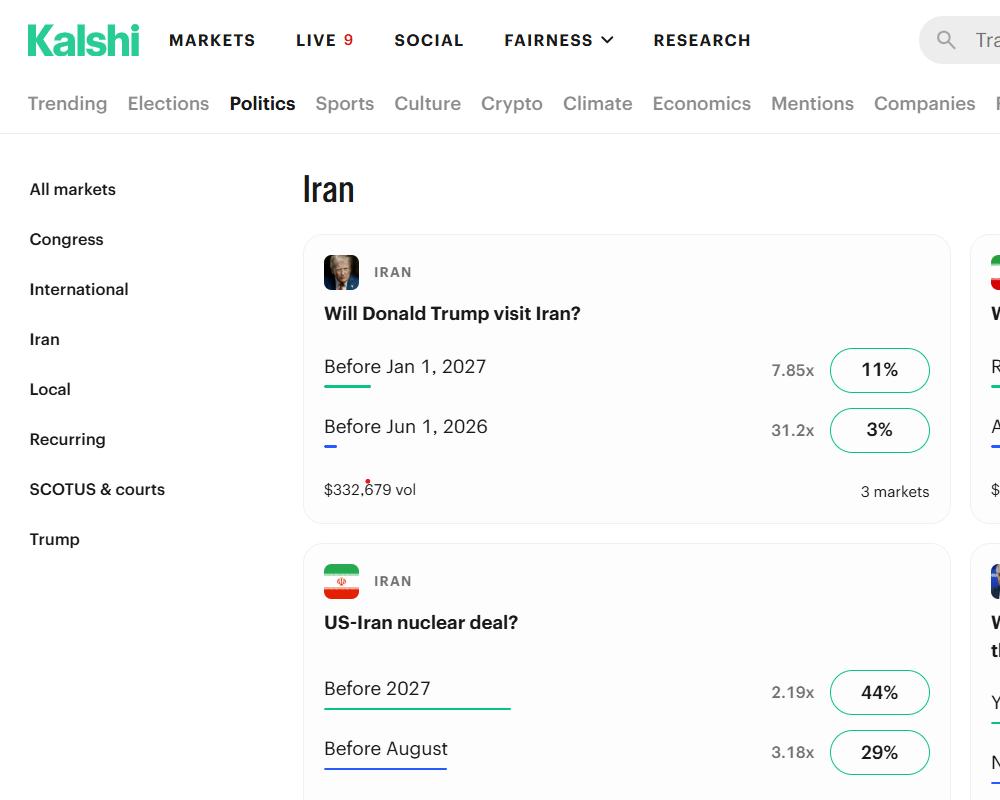1000x800 pixels.
Task: Select SCOTUS & courts in the sidebar
Action: click(x=97, y=489)
